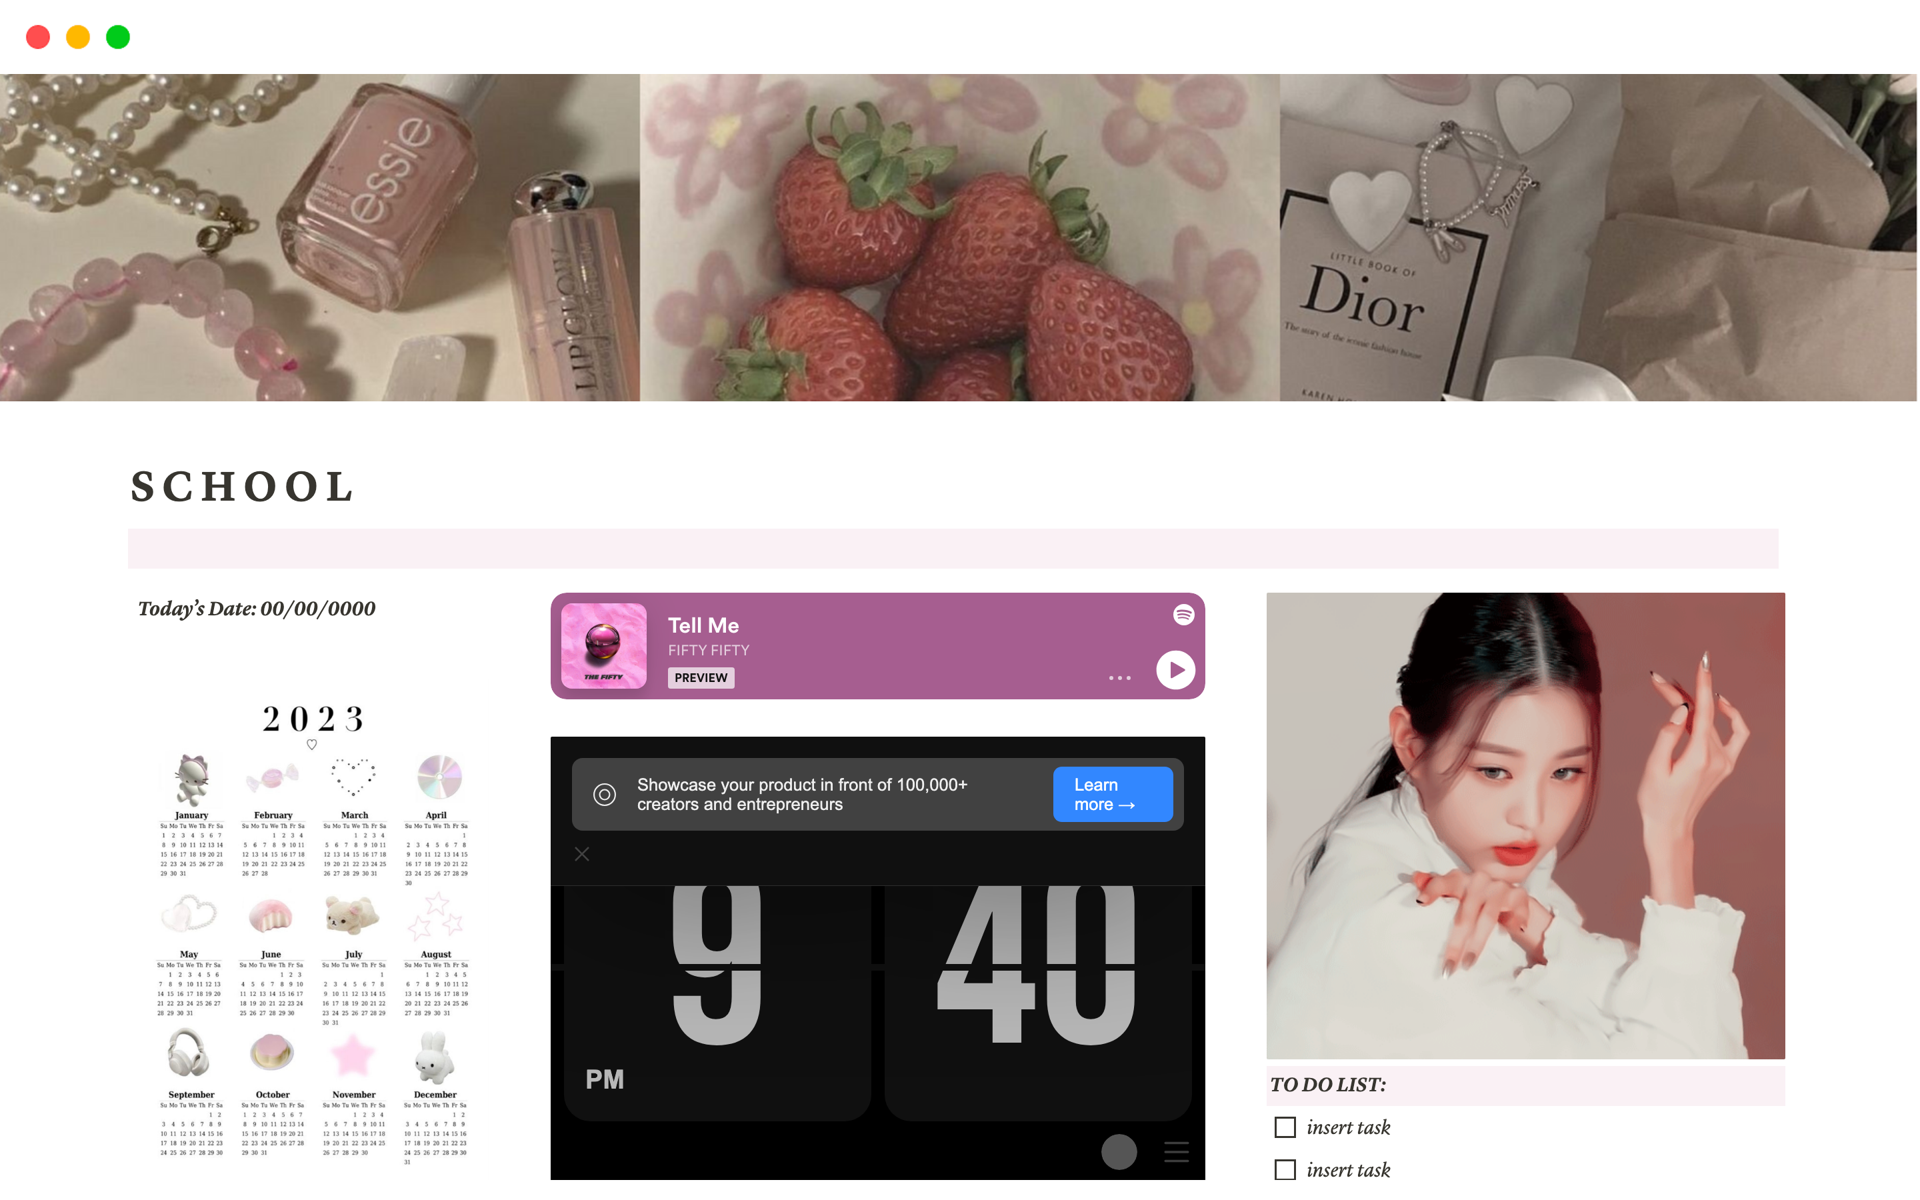Image resolution: width=1920 pixels, height=1200 pixels.
Task: Click the advertisement dismiss icon
Action: pyautogui.click(x=581, y=854)
